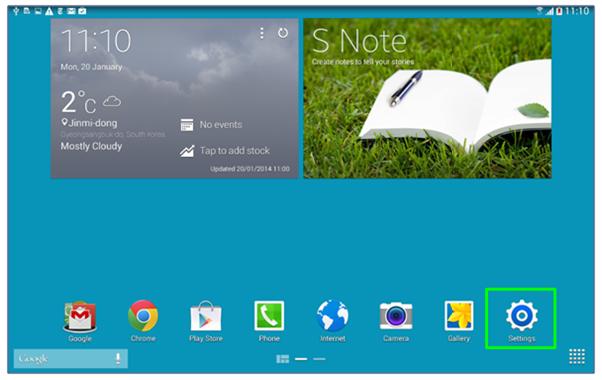Open the S Note widget
The image size is (602, 380).
click(x=427, y=98)
